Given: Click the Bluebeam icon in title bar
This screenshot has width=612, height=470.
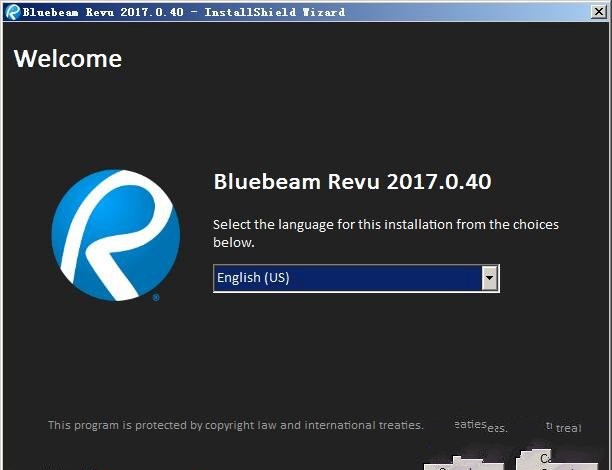Looking at the screenshot, I should 13,12.
